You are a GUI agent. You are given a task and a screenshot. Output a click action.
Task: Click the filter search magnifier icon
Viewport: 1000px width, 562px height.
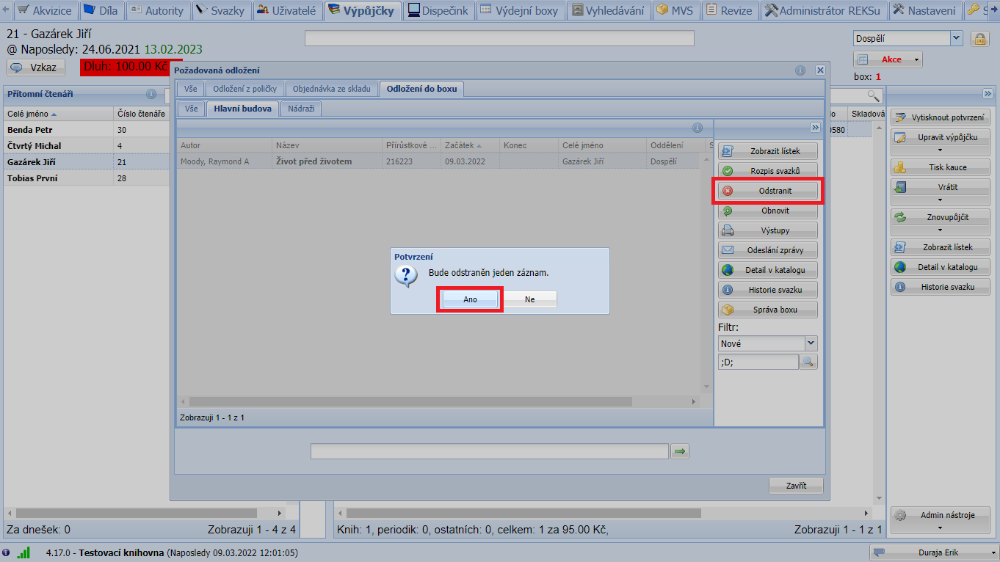(x=808, y=362)
